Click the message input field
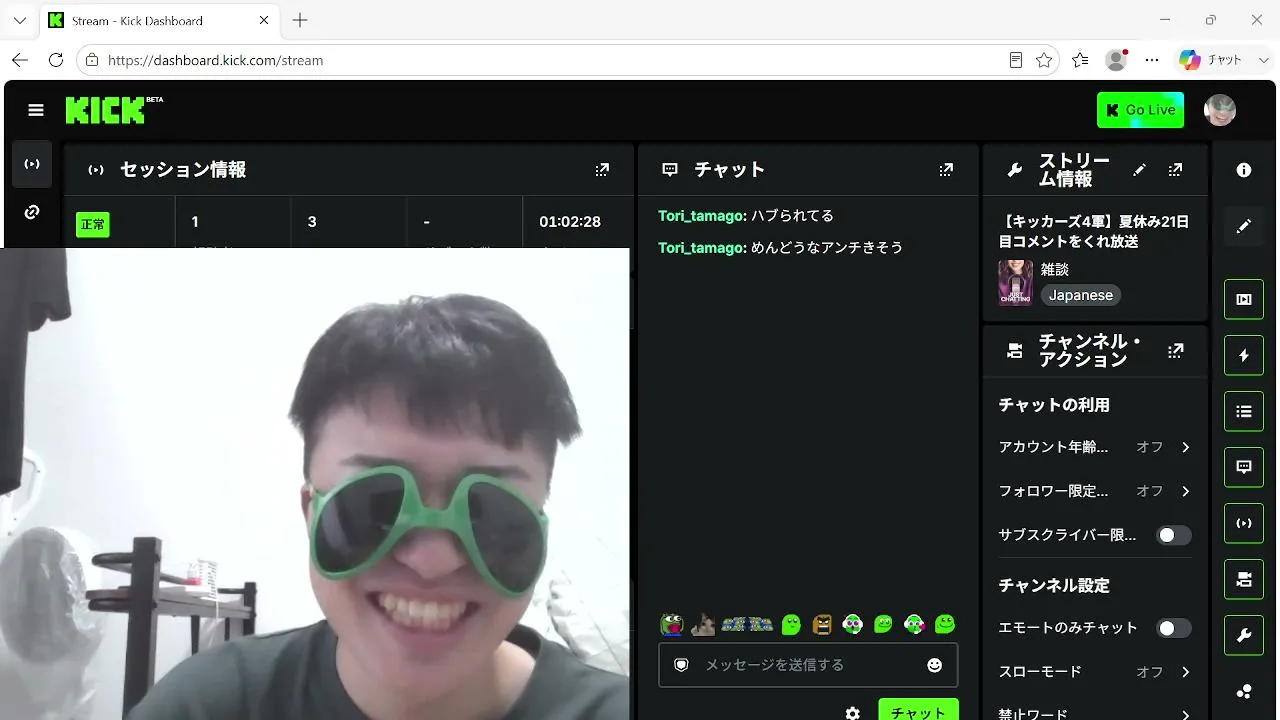Screen dimensions: 1280x720 (808, 665)
